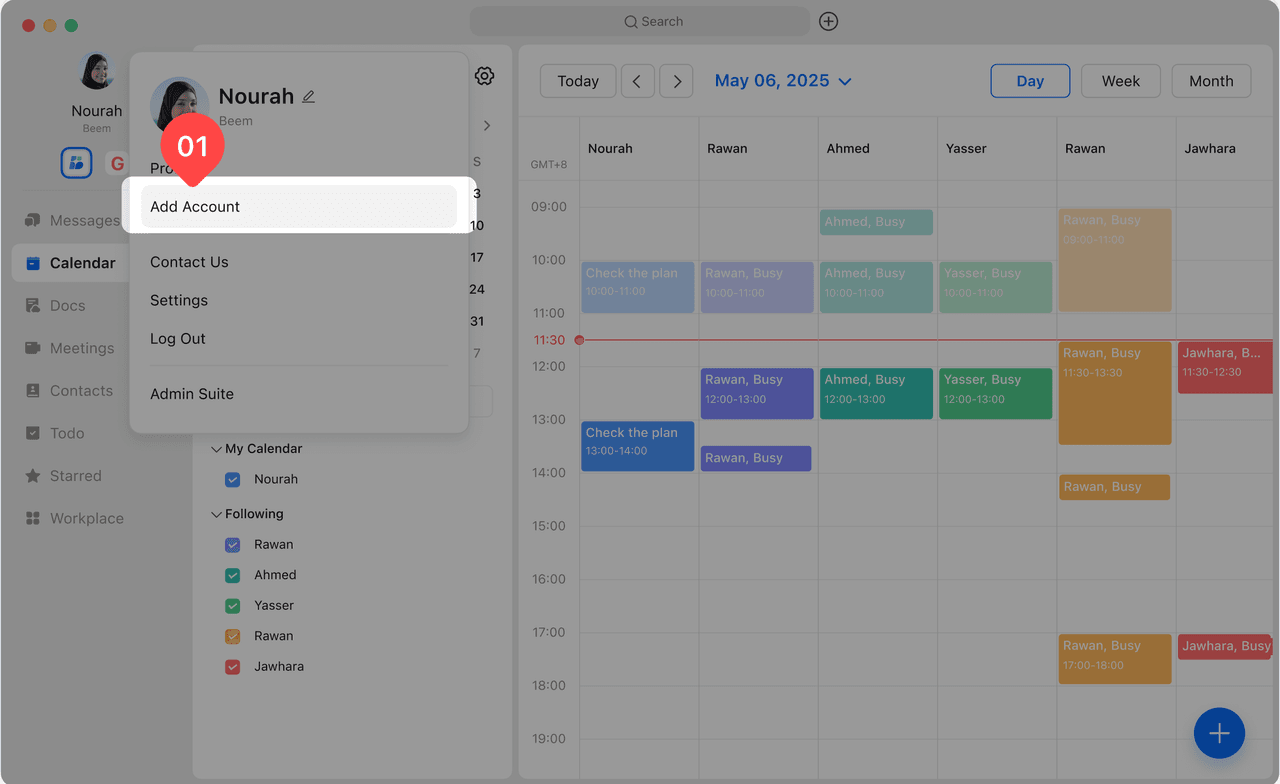Open Starred in the sidebar
Viewport: 1280px width, 784px height.
(75, 476)
